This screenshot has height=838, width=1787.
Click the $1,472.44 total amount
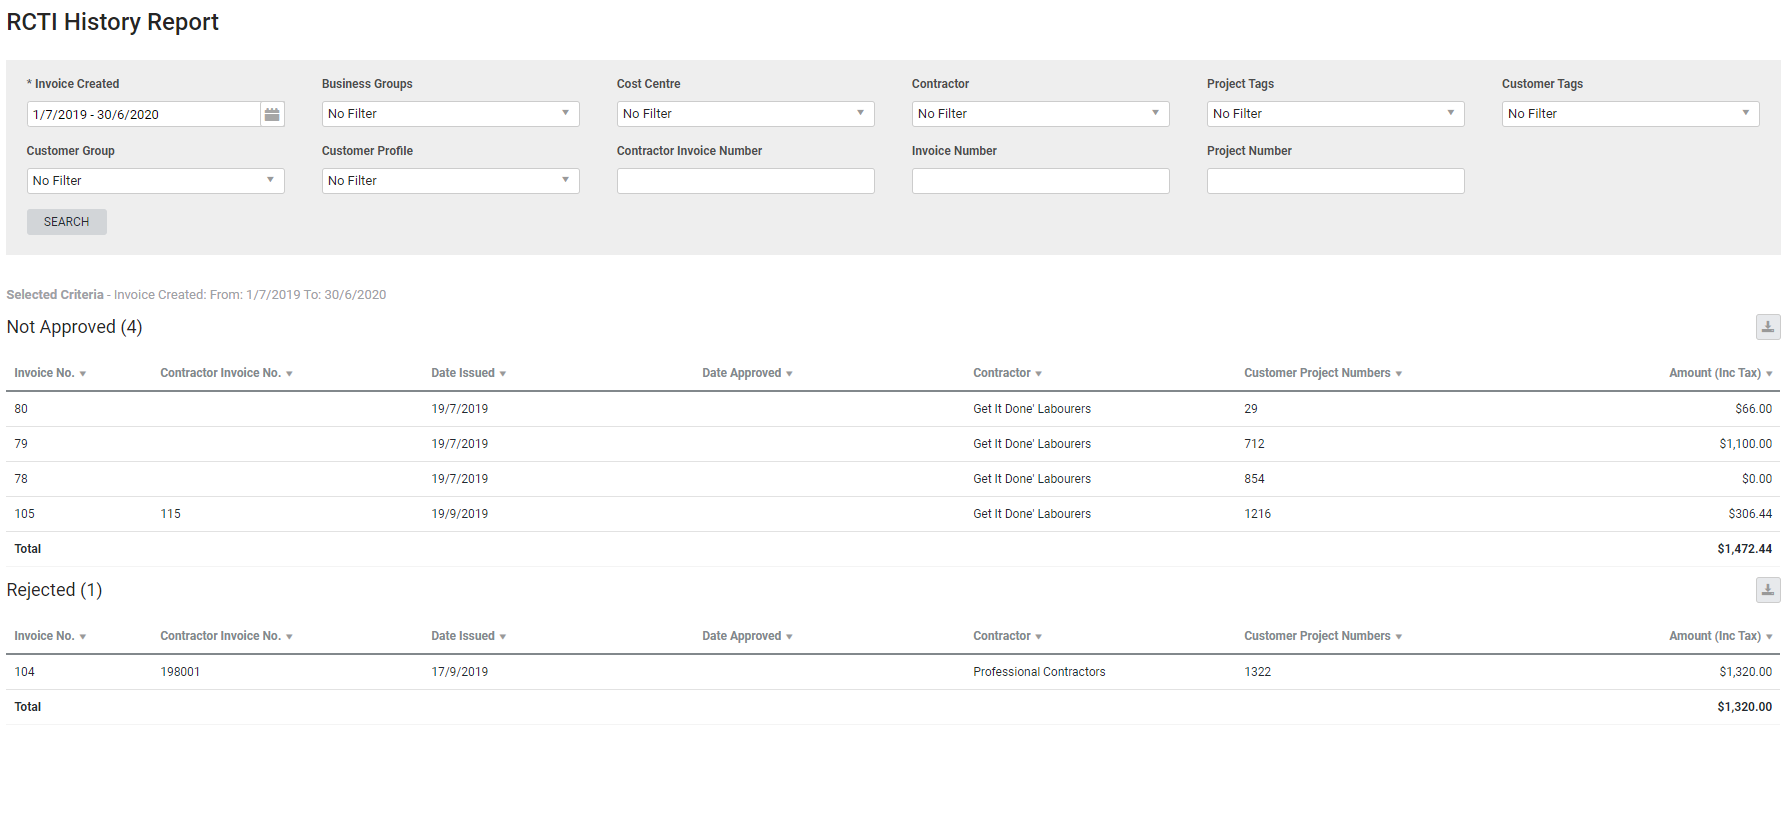point(1744,549)
